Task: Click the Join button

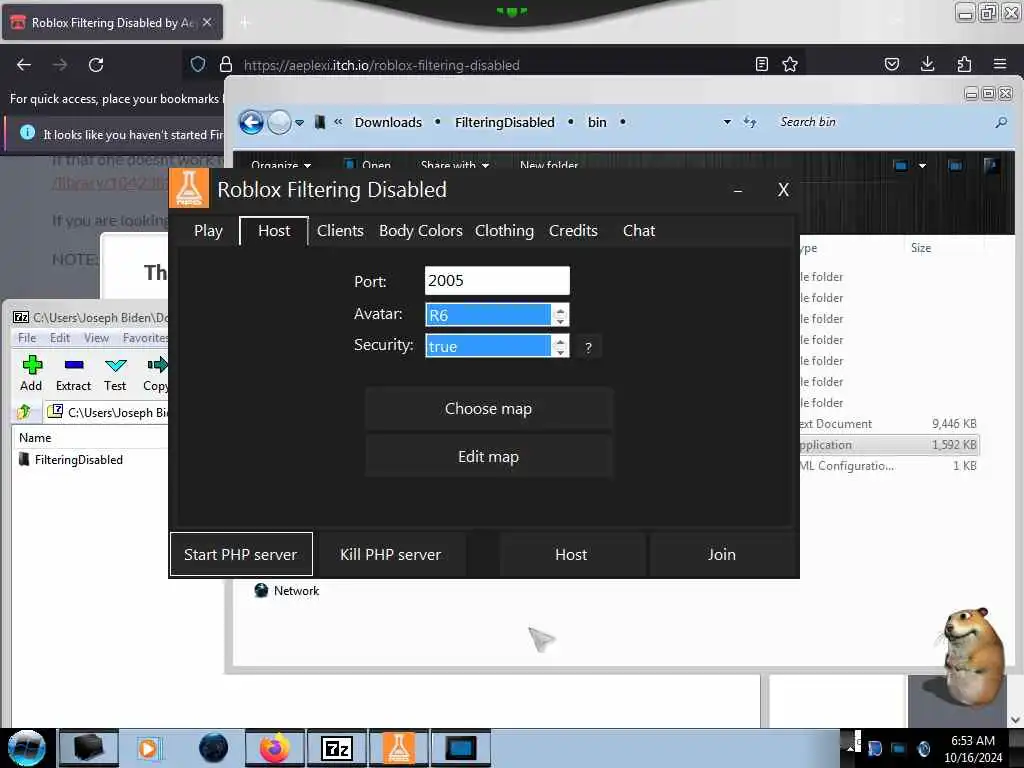Action: point(722,554)
